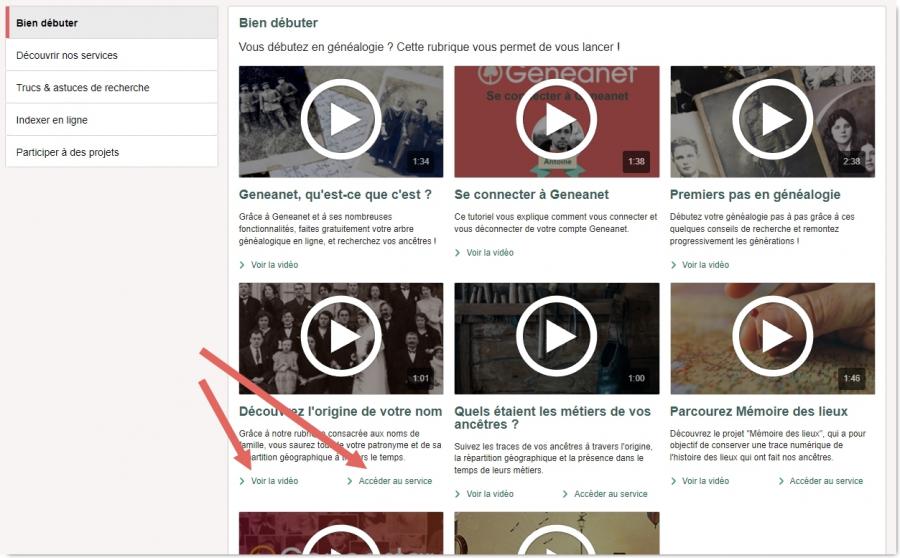Play the 'Découvrez l'origine de votre nom' video

[341, 338]
